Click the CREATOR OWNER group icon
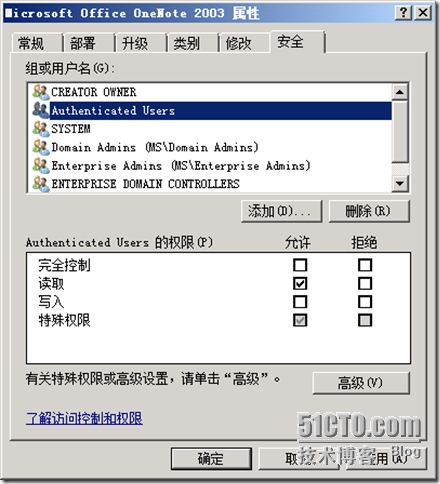Screen dimensions: 440x484 41,92
